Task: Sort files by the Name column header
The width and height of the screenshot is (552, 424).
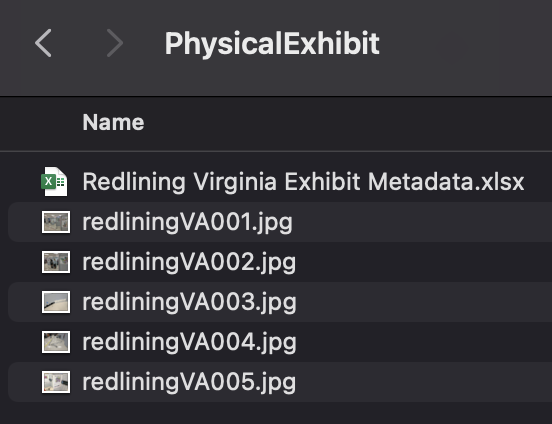Action: (x=113, y=122)
